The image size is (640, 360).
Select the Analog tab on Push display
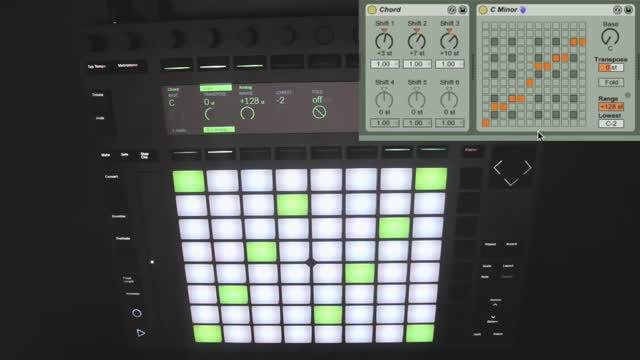click(x=245, y=88)
